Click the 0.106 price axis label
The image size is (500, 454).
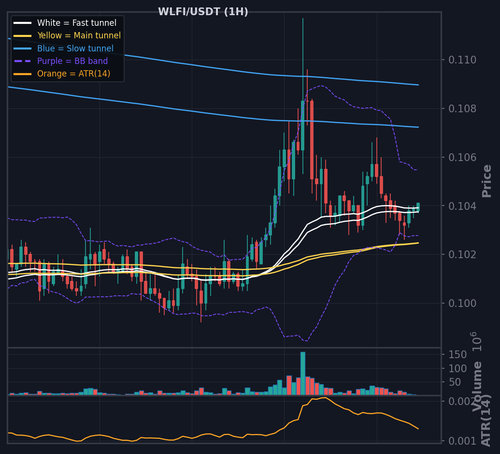pos(462,157)
